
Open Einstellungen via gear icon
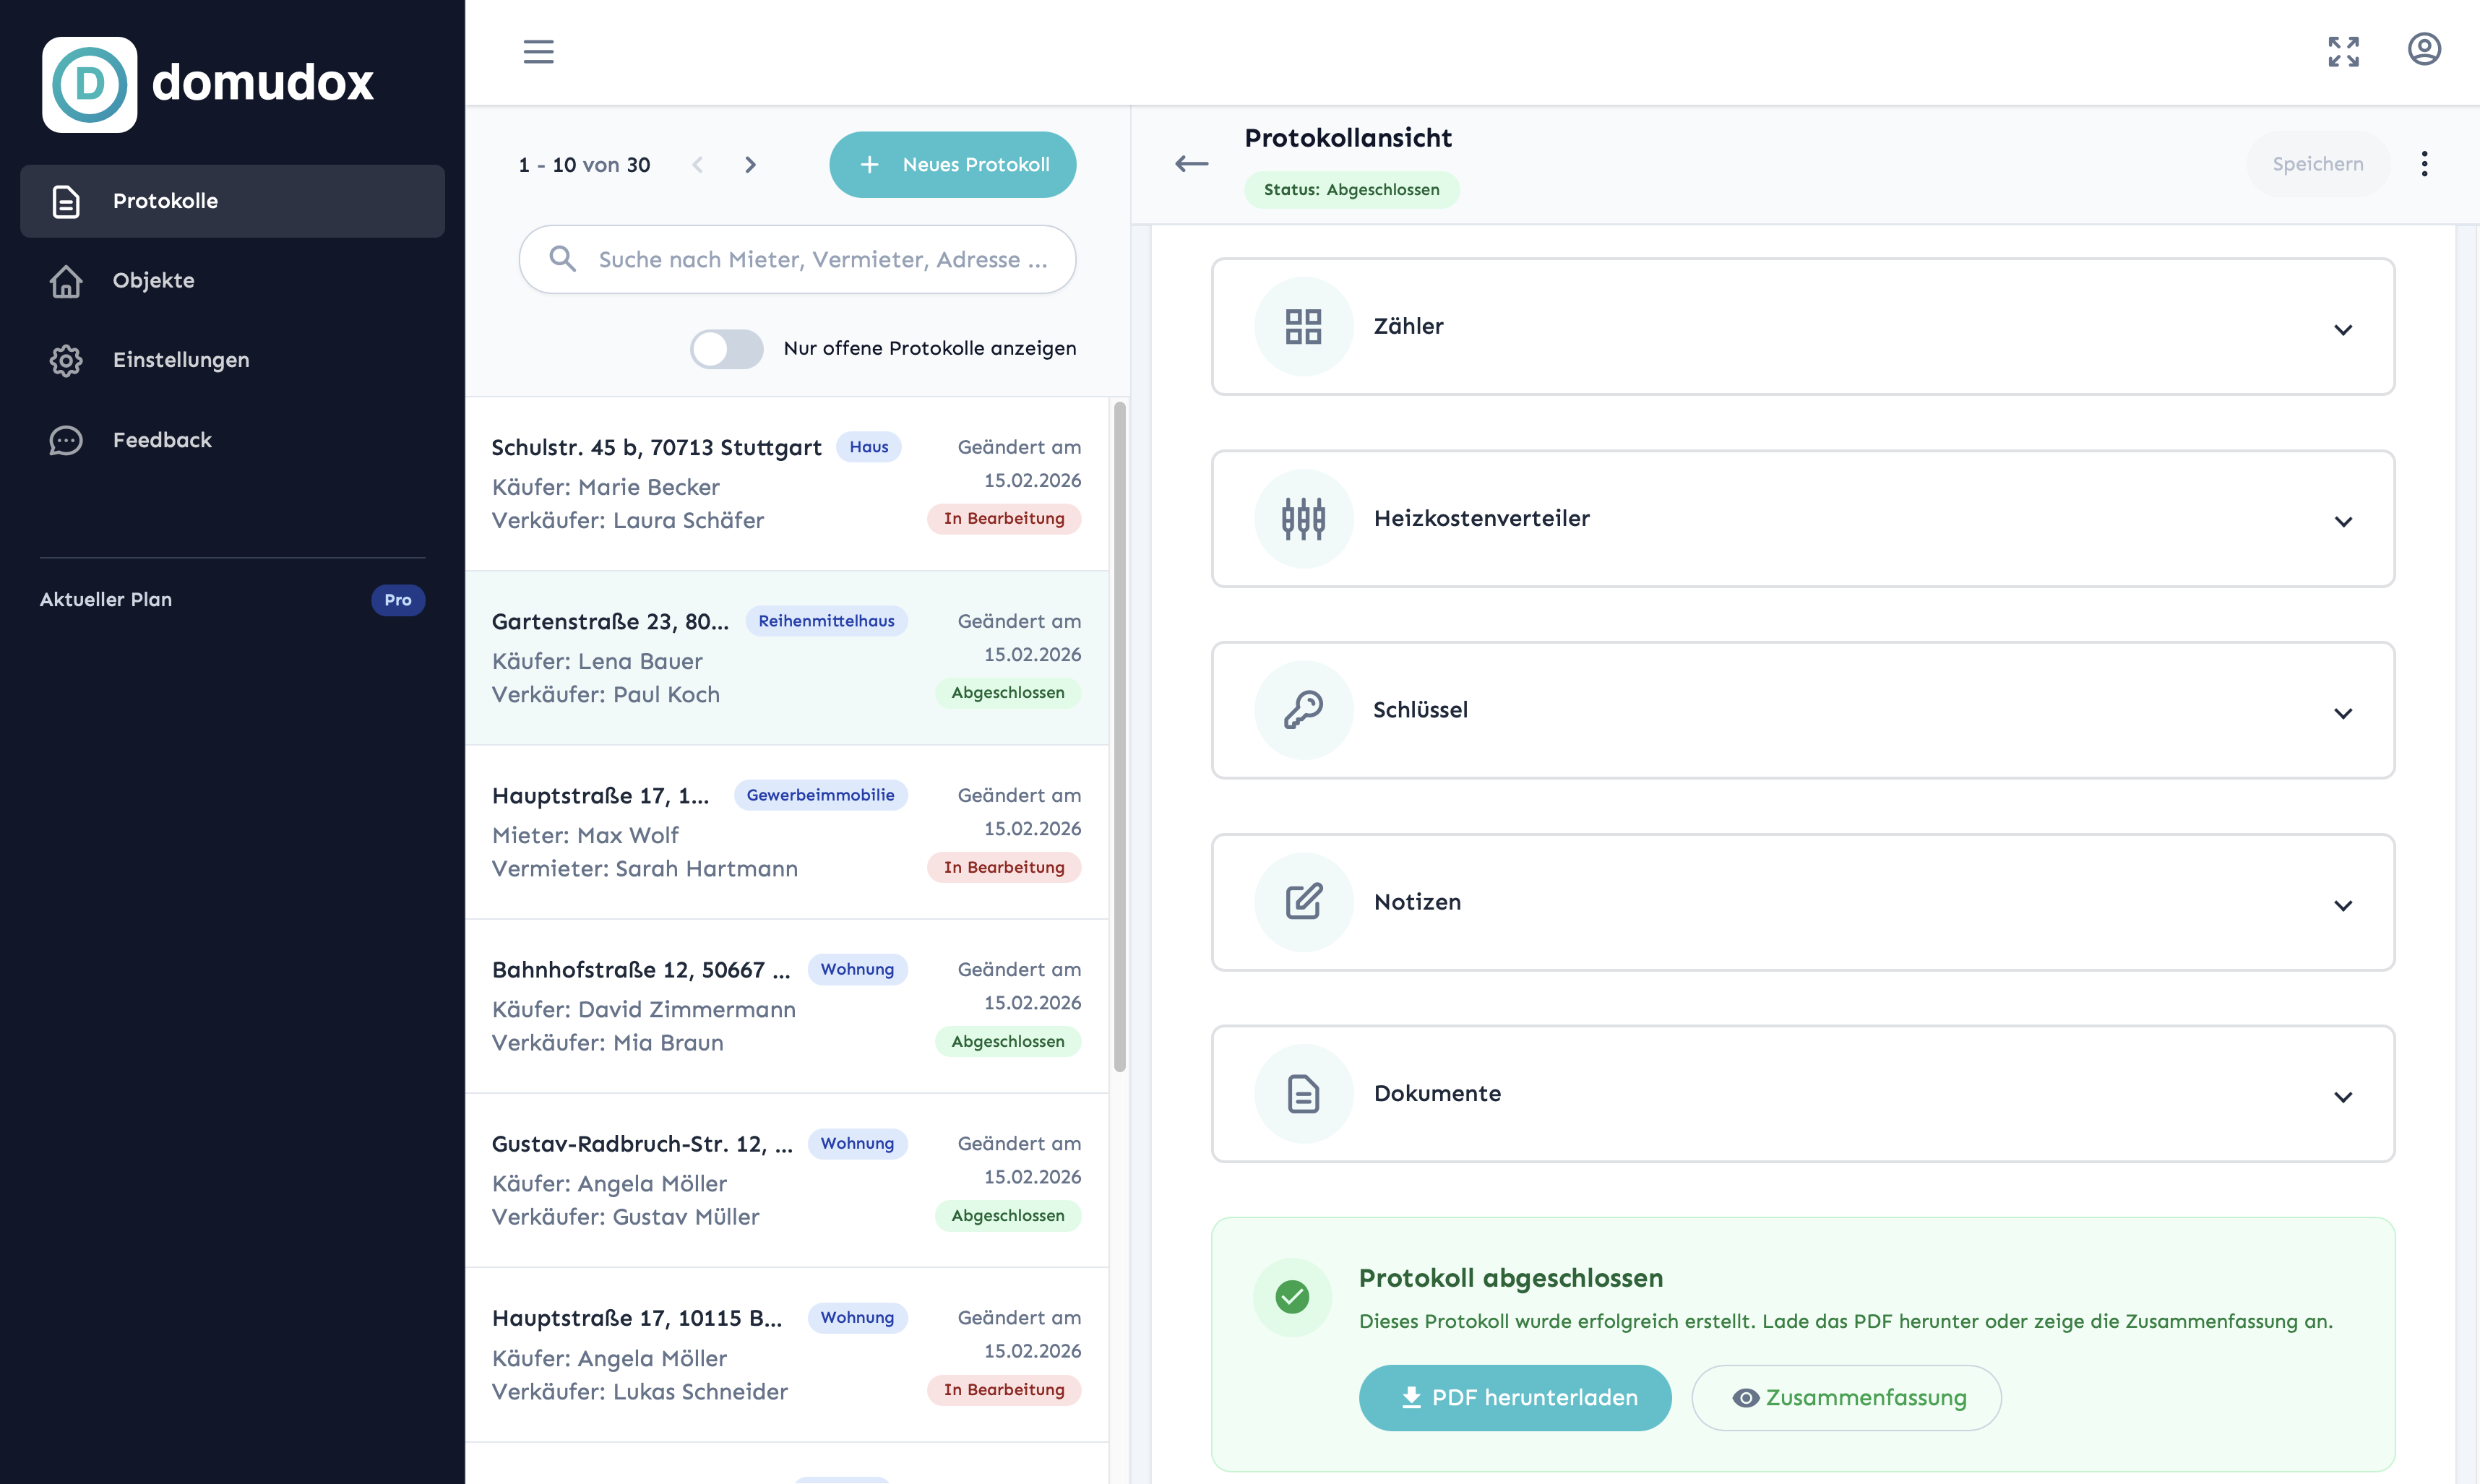pos(65,360)
